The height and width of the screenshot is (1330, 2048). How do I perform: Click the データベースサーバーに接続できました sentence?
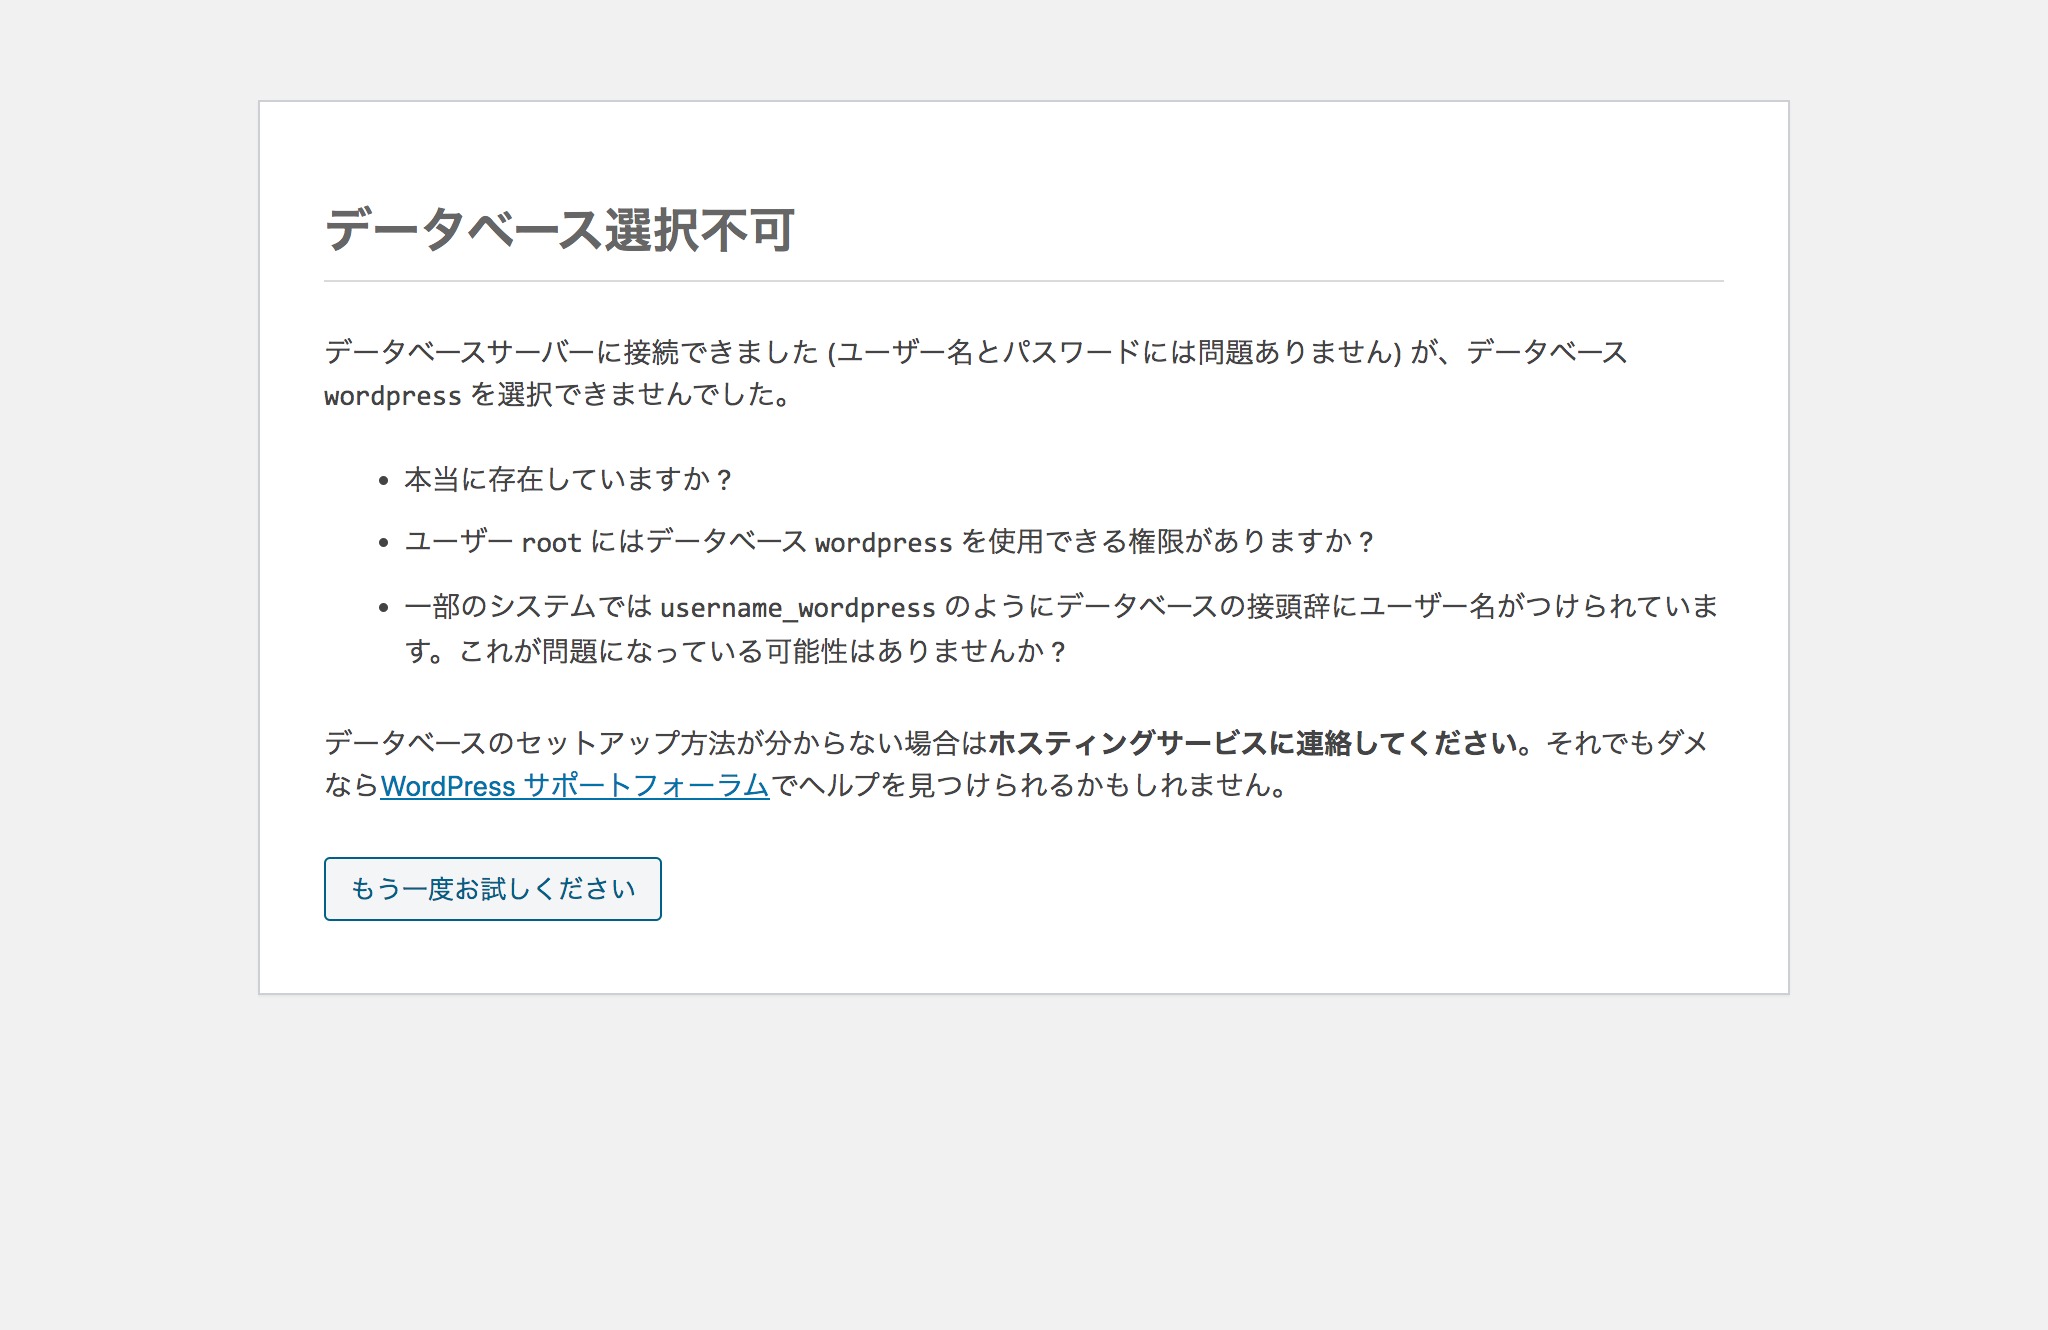pos(572,352)
